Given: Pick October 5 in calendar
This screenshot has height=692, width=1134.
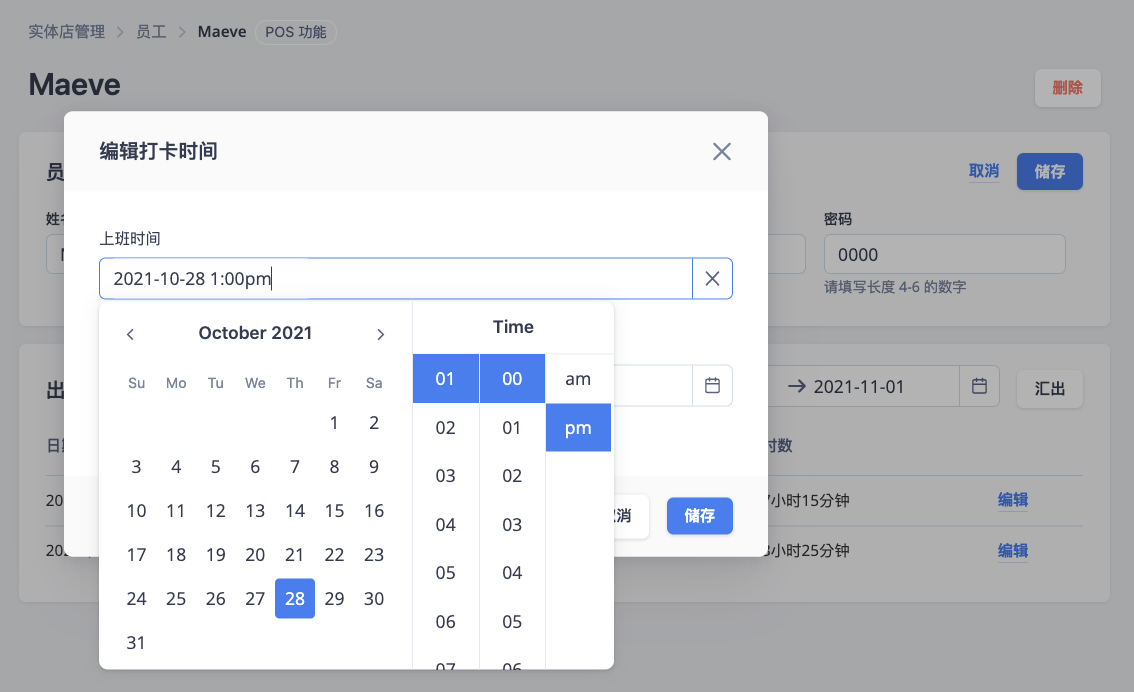Looking at the screenshot, I should click(216, 466).
